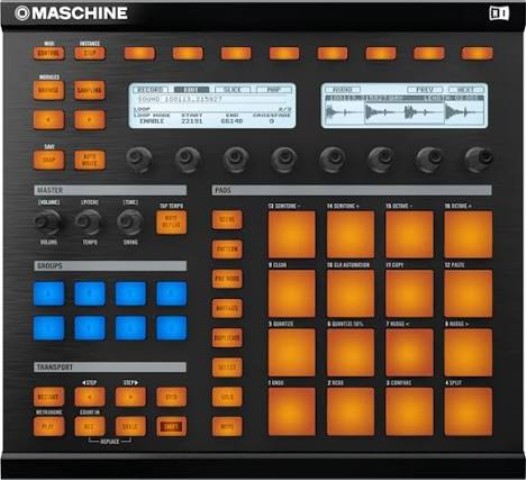Tap pad 3 Compare
526x480 pixels.
[x=409, y=411]
